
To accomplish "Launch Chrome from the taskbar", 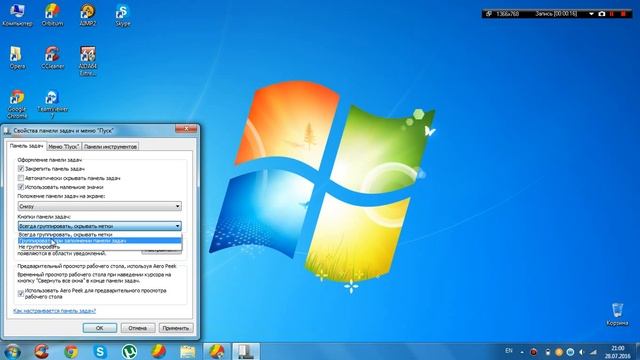I will coord(71,351).
